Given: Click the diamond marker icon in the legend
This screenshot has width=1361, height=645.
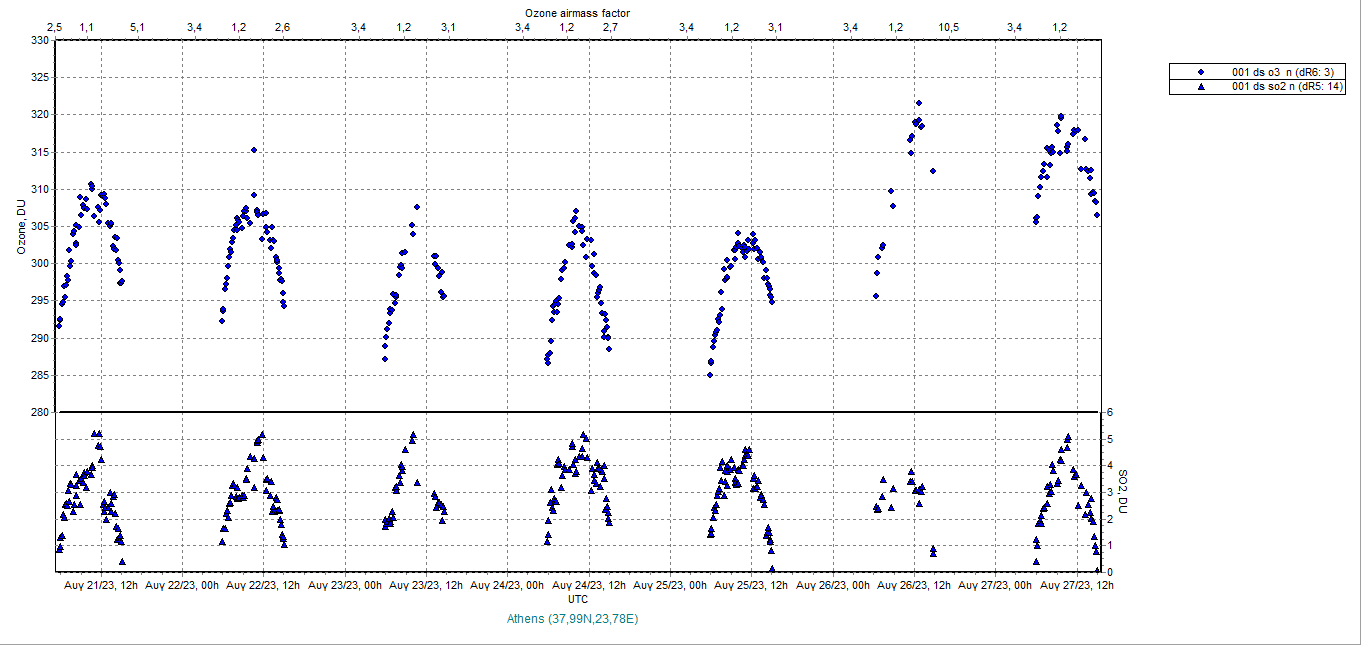Looking at the screenshot, I should click(x=1201, y=72).
